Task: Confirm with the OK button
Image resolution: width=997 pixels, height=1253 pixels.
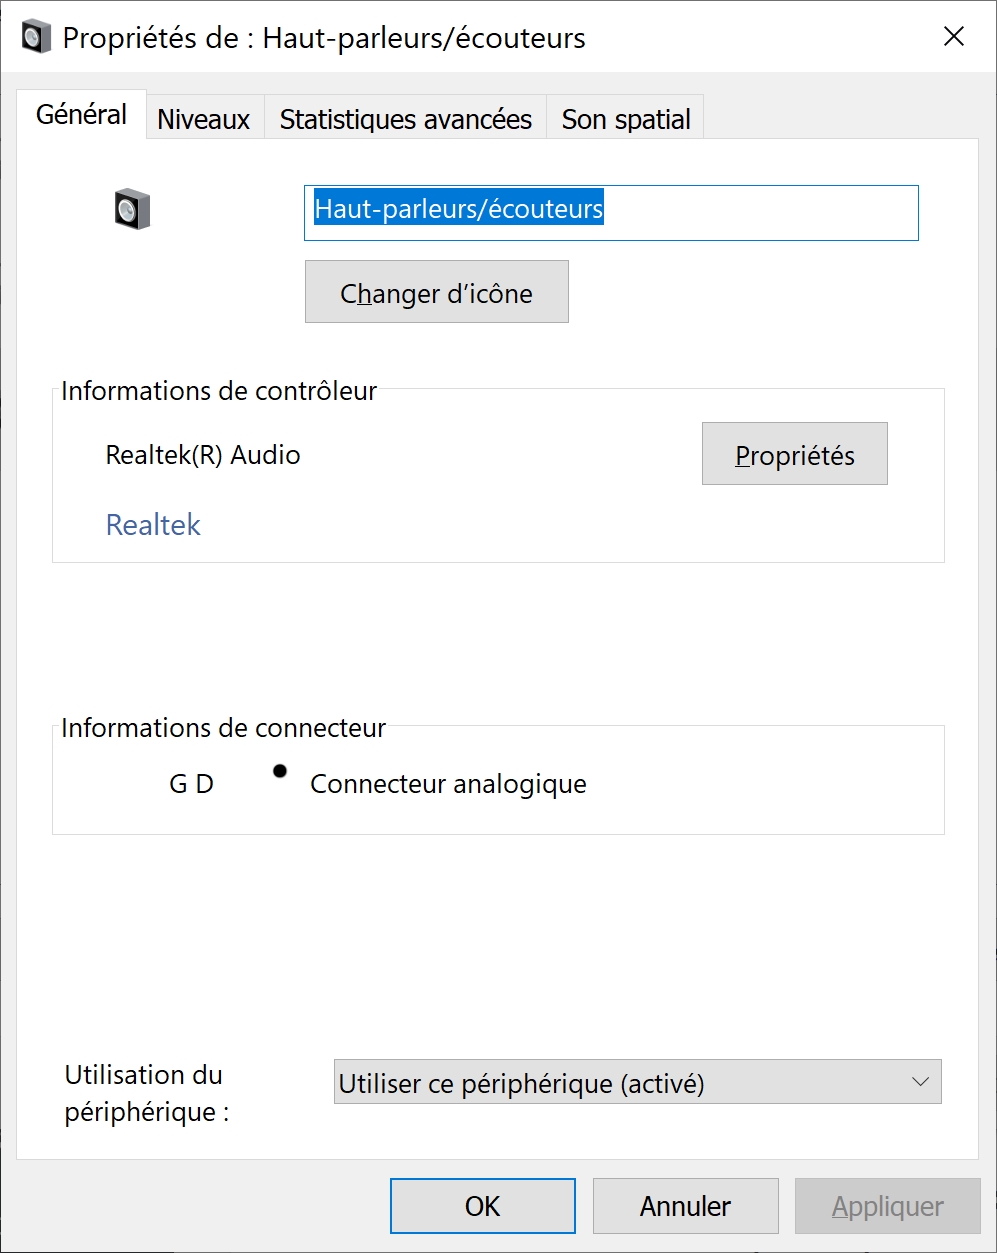Action: pos(483,1206)
